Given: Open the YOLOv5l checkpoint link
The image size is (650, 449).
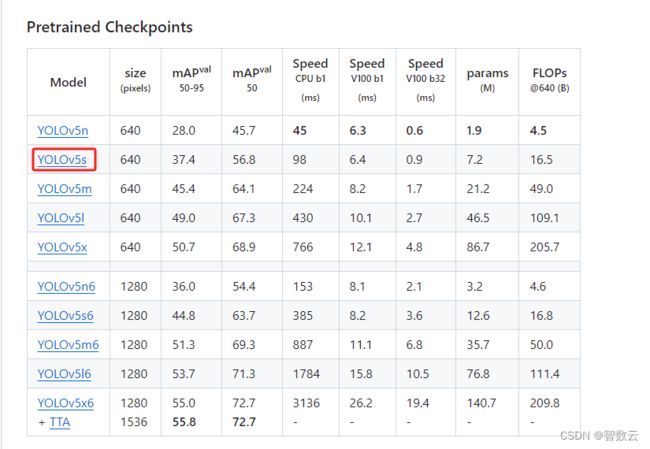Looking at the screenshot, I should click(61, 218).
